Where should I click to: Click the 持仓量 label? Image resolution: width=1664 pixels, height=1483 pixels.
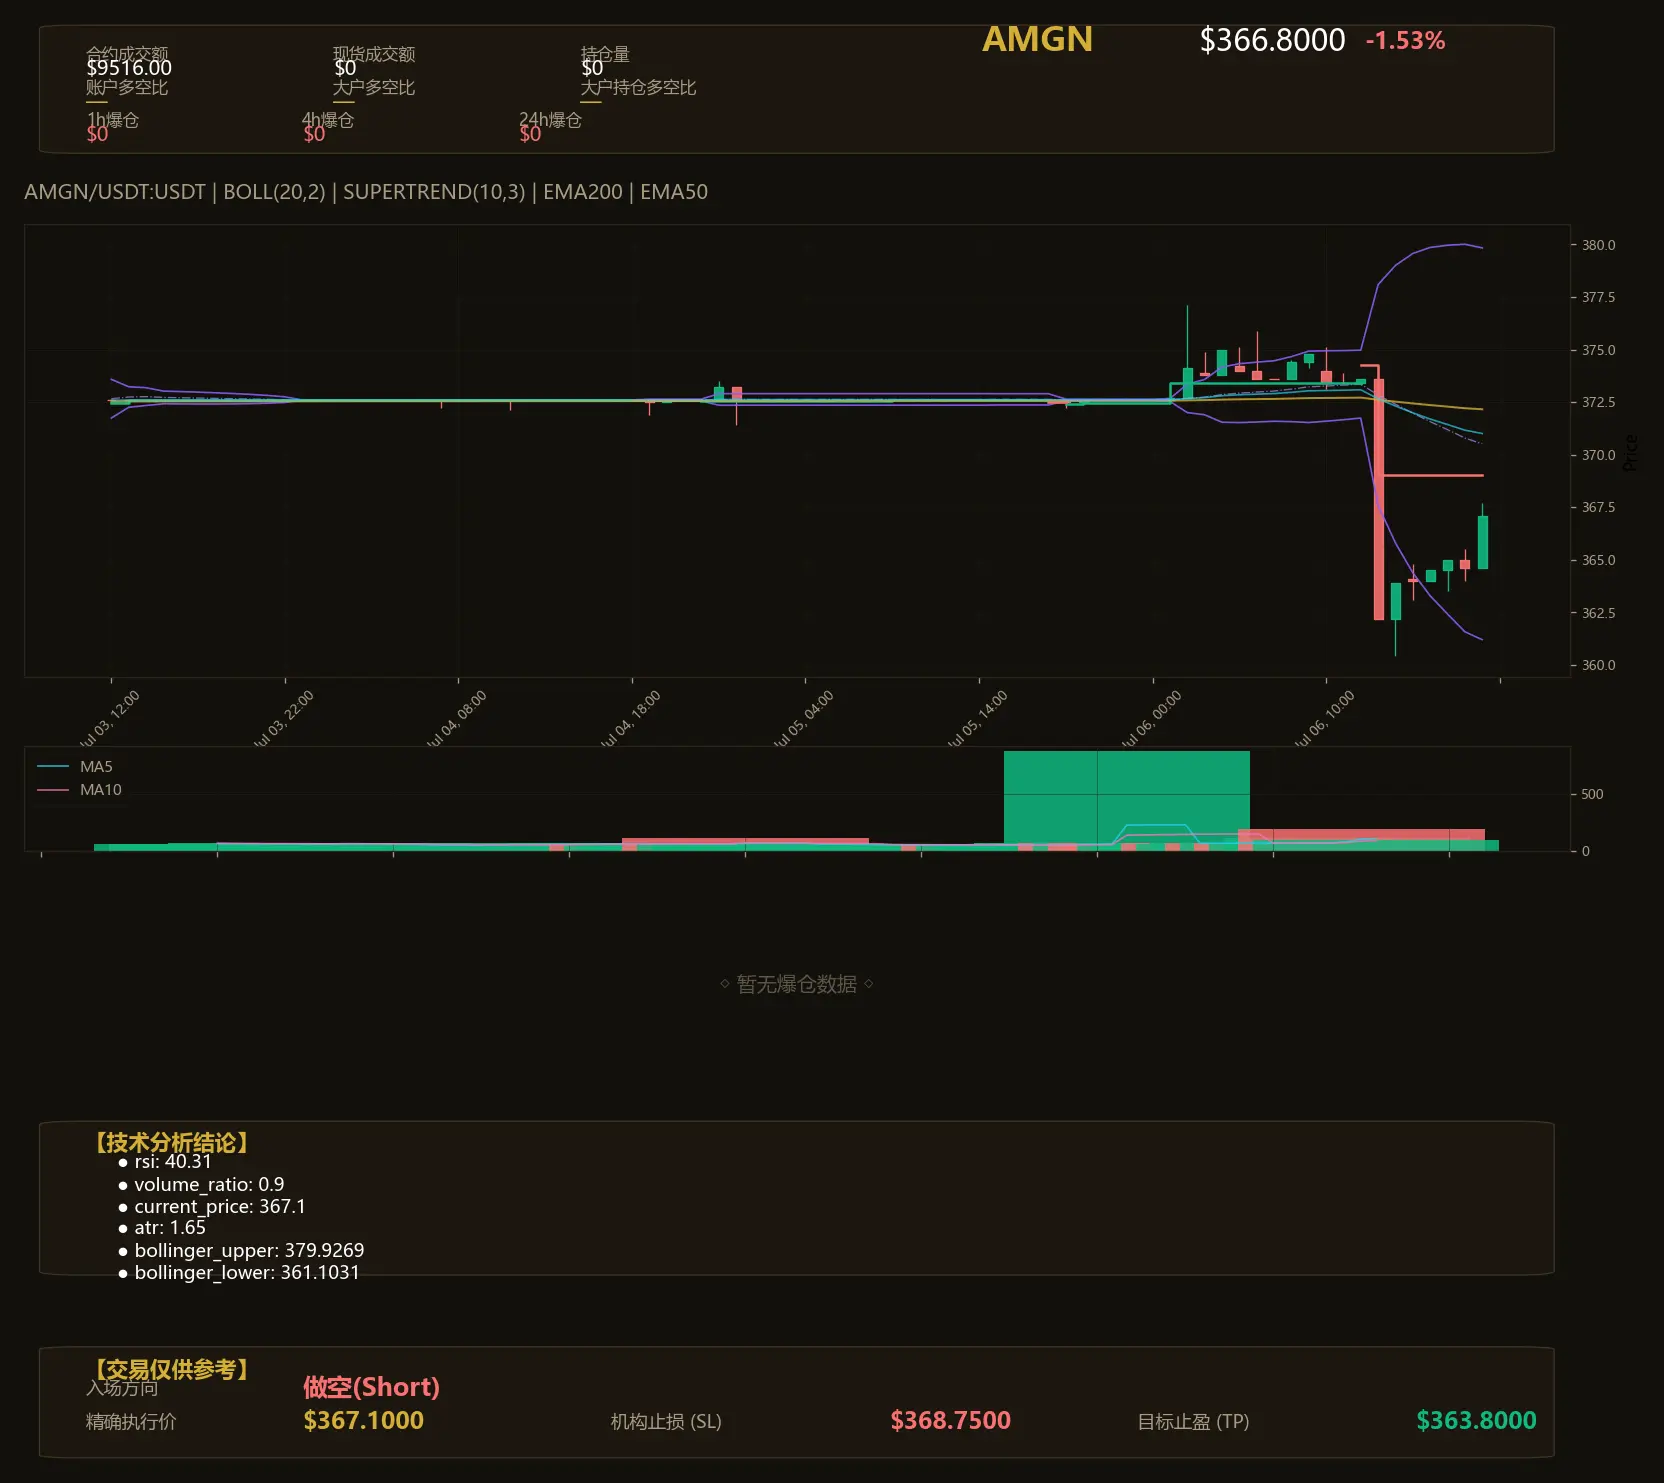coord(605,53)
